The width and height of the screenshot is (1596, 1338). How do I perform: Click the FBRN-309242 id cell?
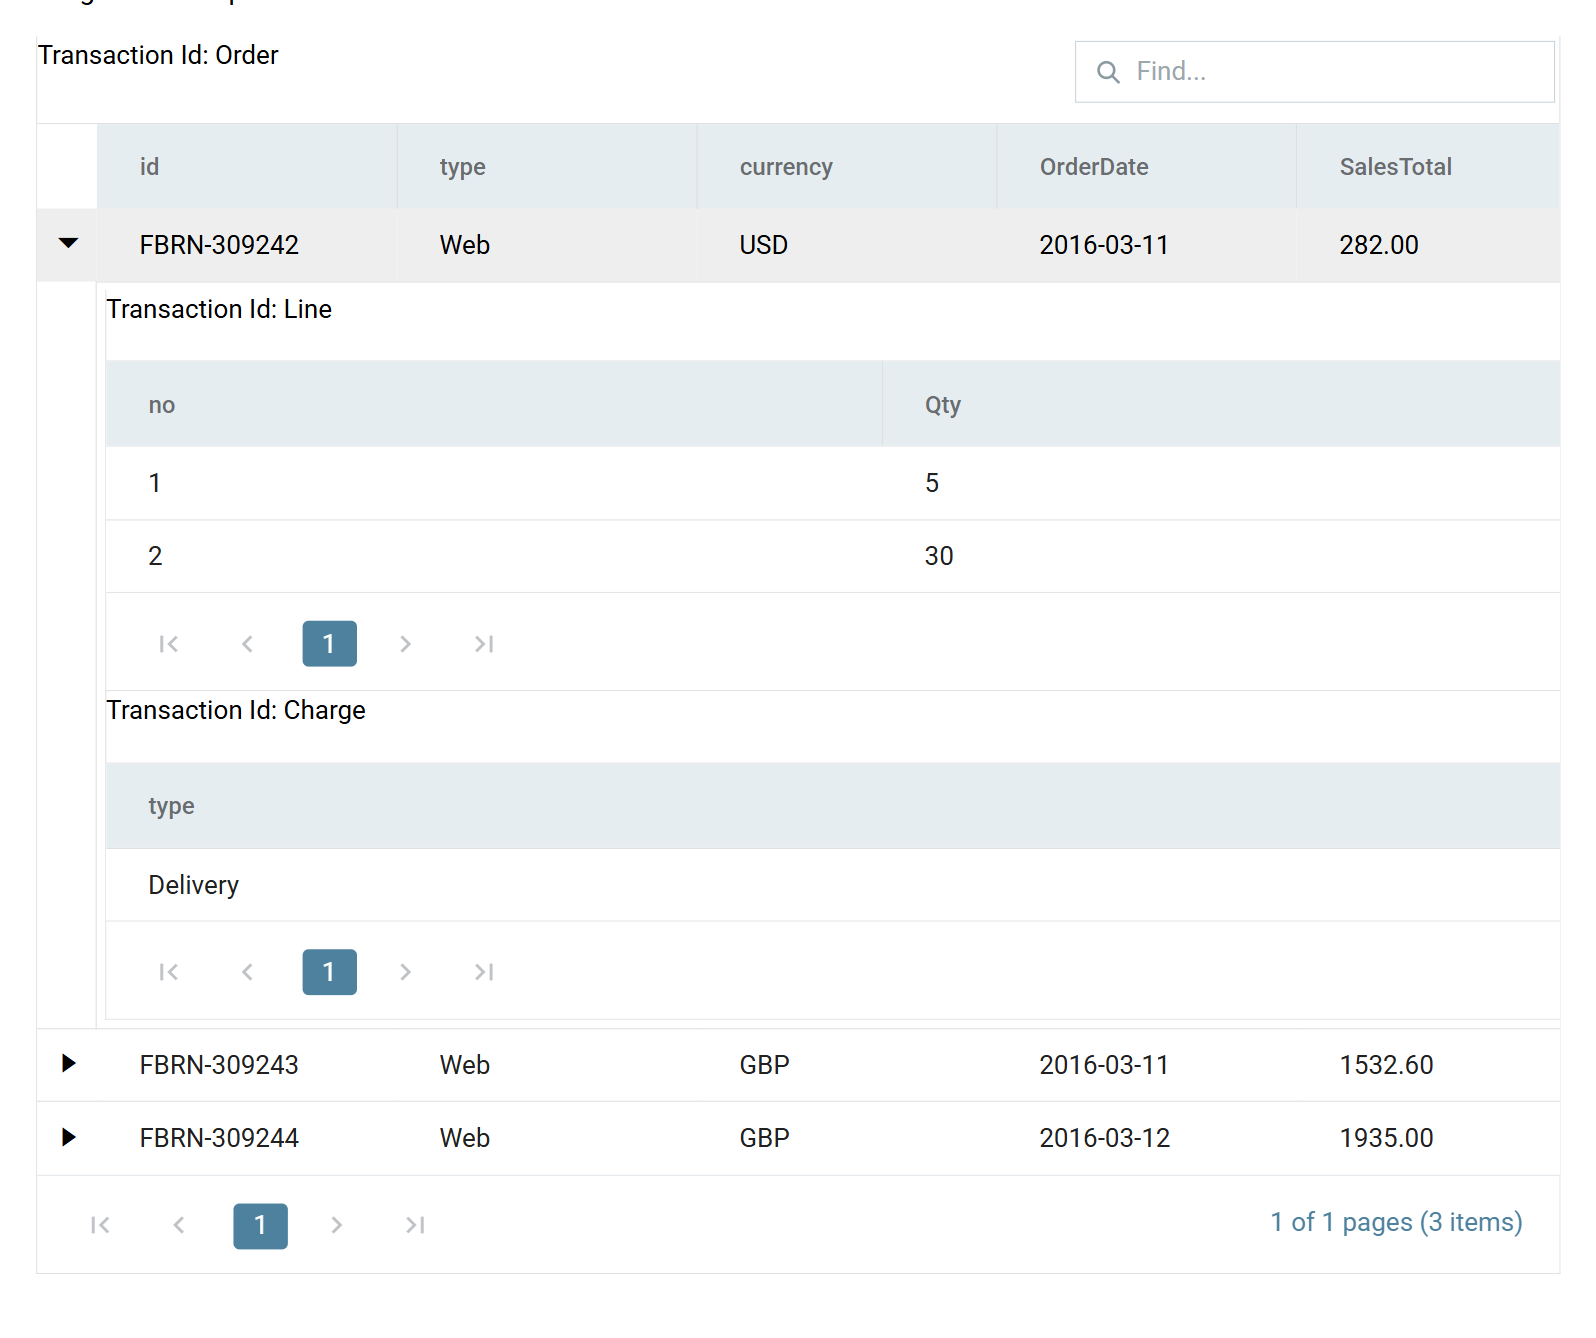[247, 245]
